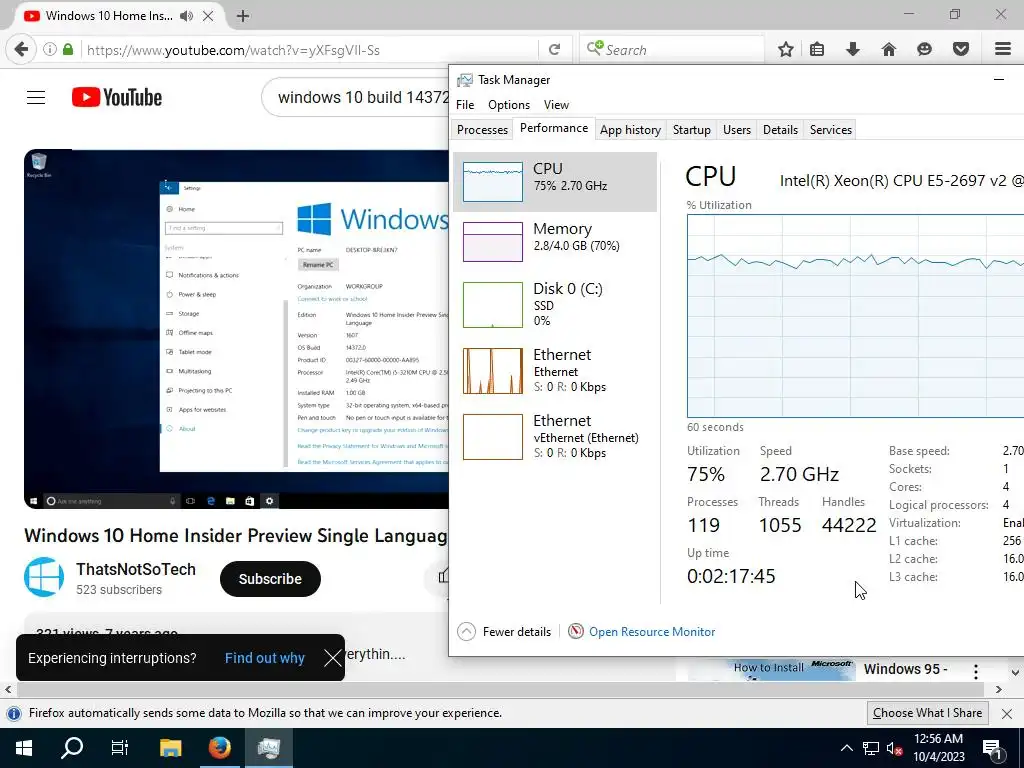The image size is (1024, 768).
Task: Open Task Manager Options menu
Action: [x=509, y=104]
